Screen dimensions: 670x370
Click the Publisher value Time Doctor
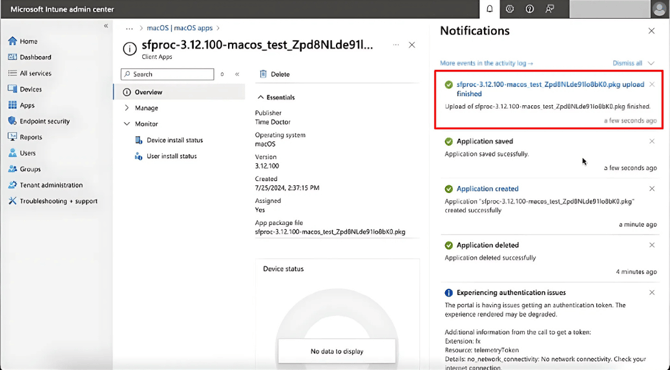click(273, 122)
